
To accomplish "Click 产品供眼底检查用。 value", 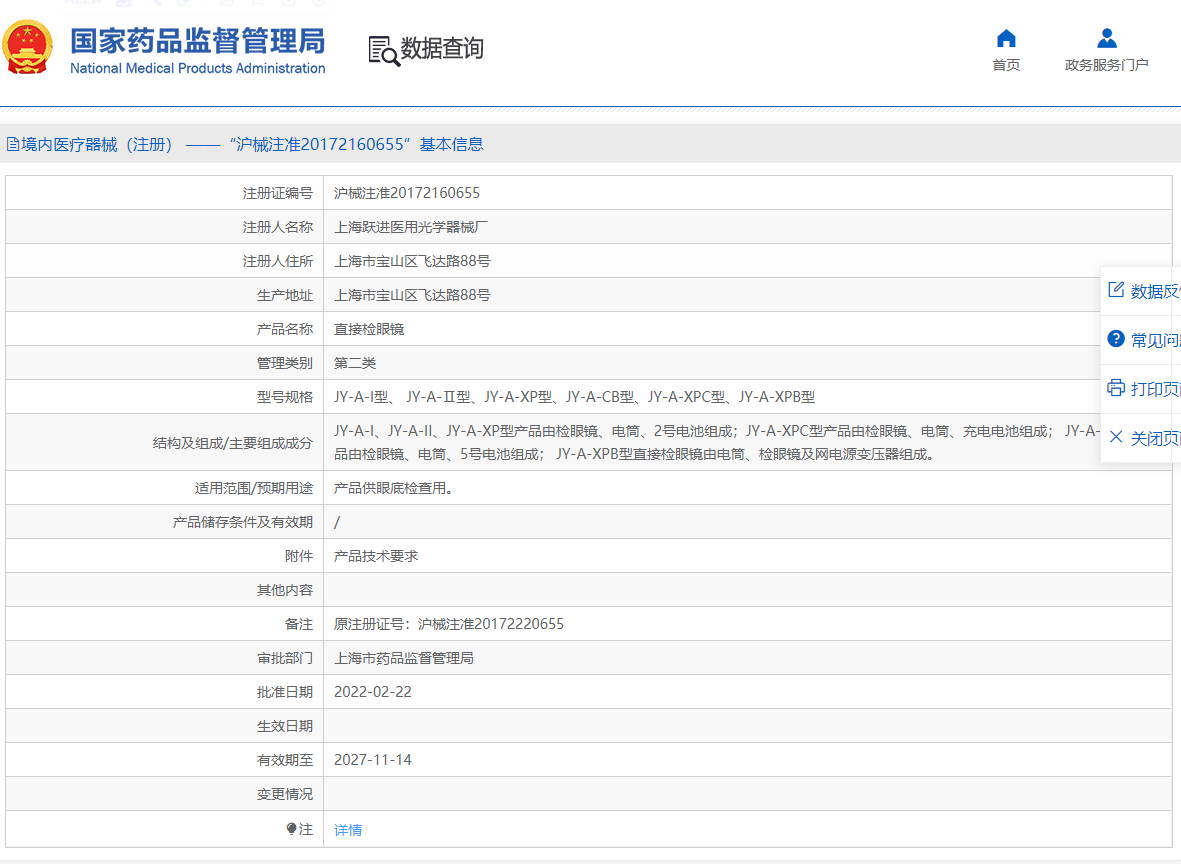I will (393, 488).
